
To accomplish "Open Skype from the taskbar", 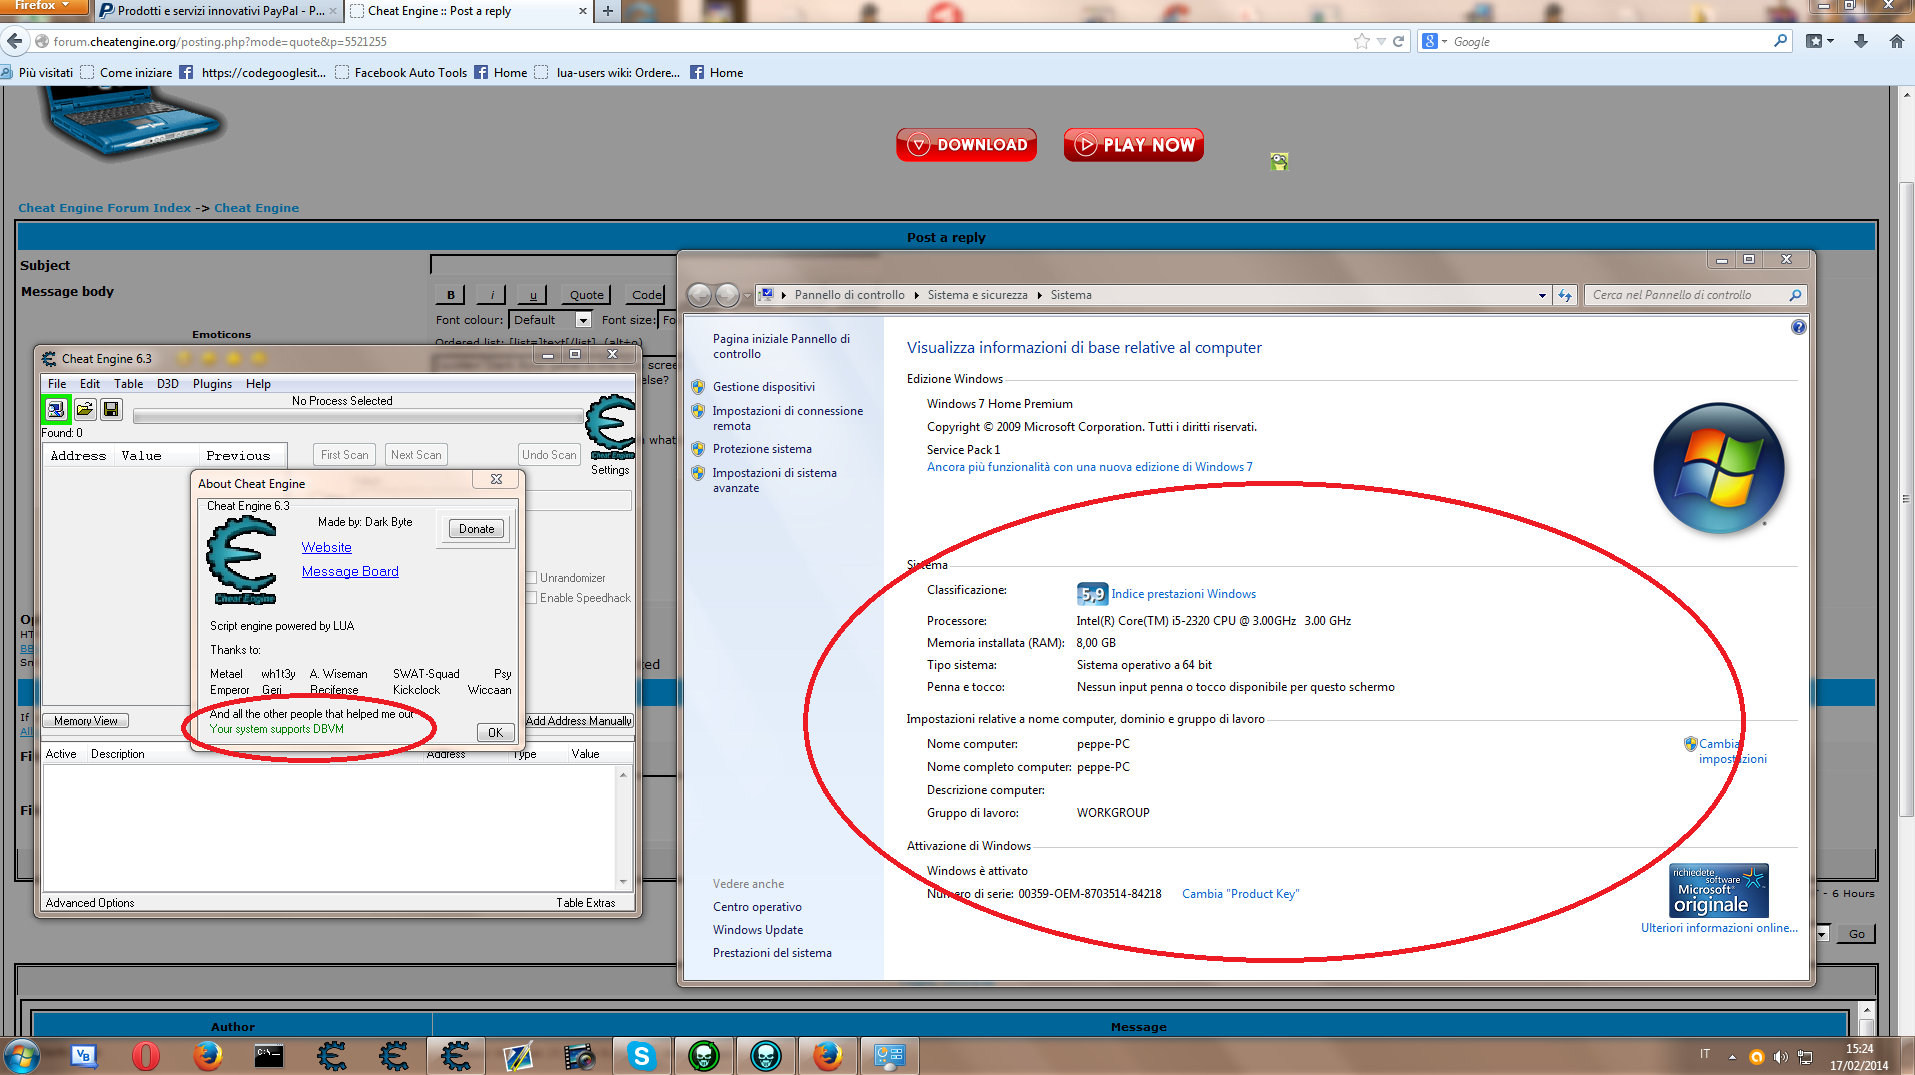I will [x=641, y=1055].
